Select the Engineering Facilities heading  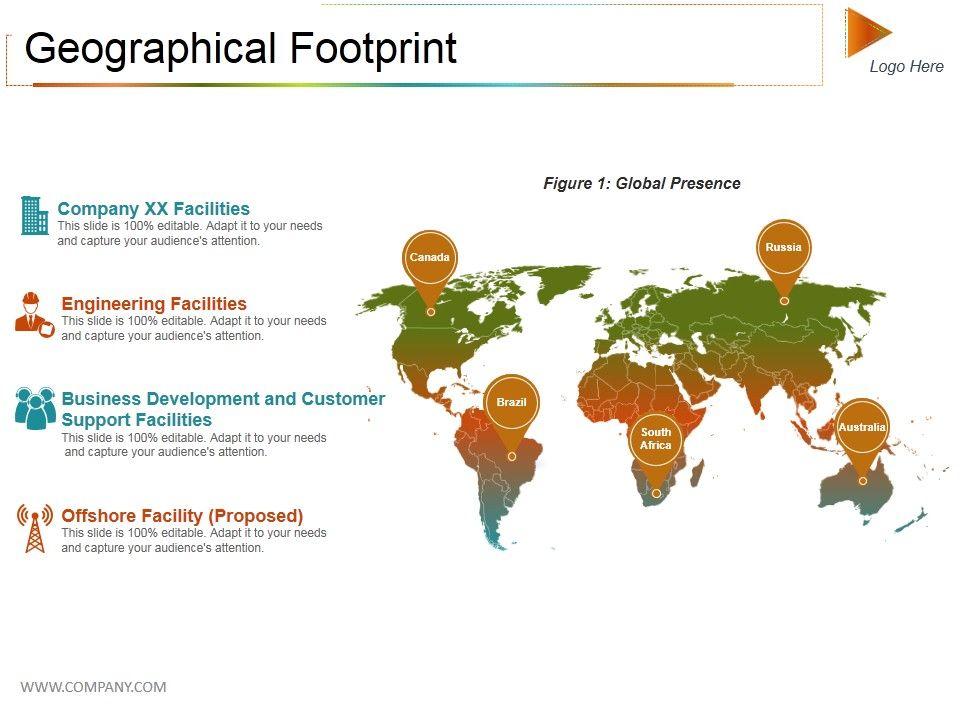click(x=154, y=304)
